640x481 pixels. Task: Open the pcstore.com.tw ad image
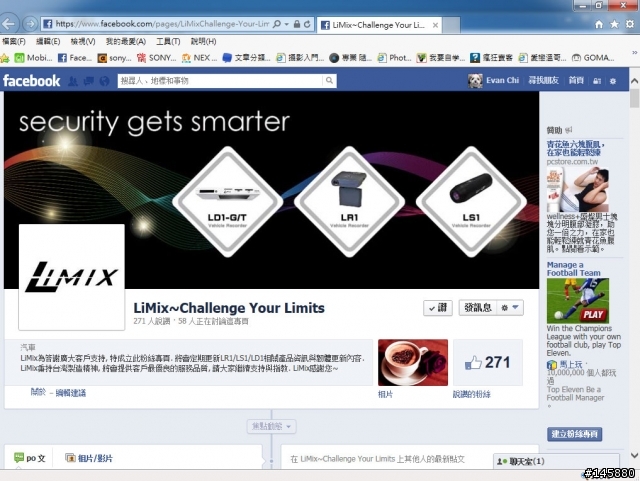578,189
